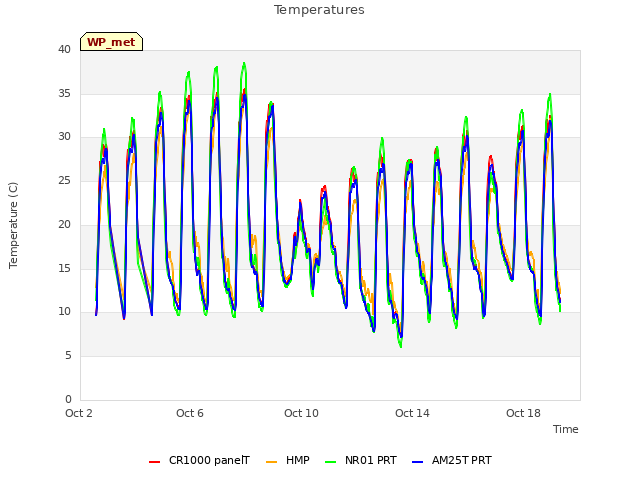Click the 25 y-axis tick label
Viewport: 640px width, 480px height.
coord(64,180)
